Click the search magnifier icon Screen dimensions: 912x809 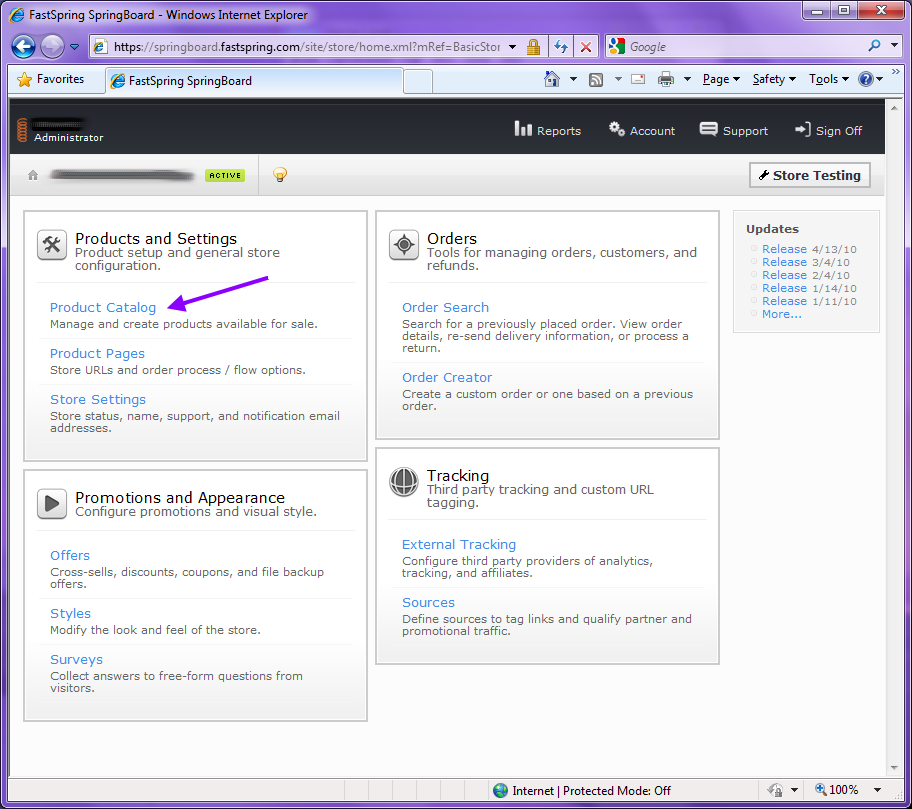point(874,45)
